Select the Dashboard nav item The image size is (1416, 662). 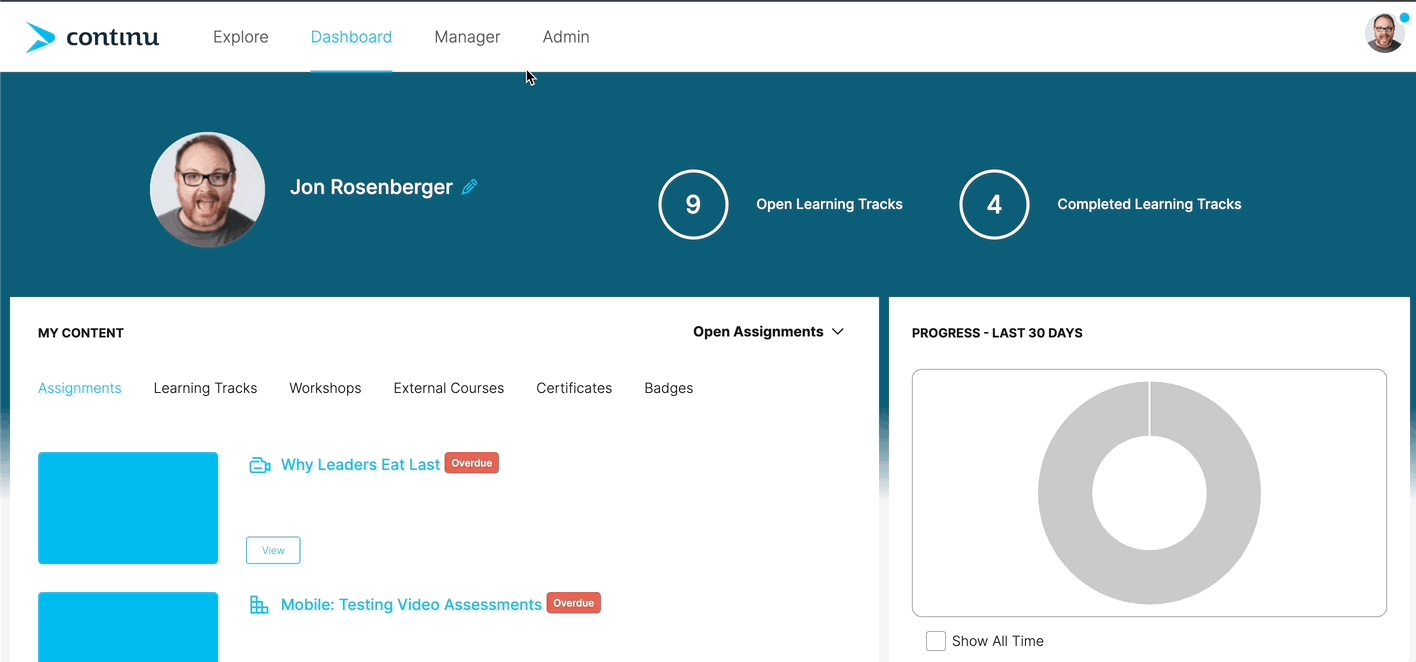pyautogui.click(x=351, y=37)
